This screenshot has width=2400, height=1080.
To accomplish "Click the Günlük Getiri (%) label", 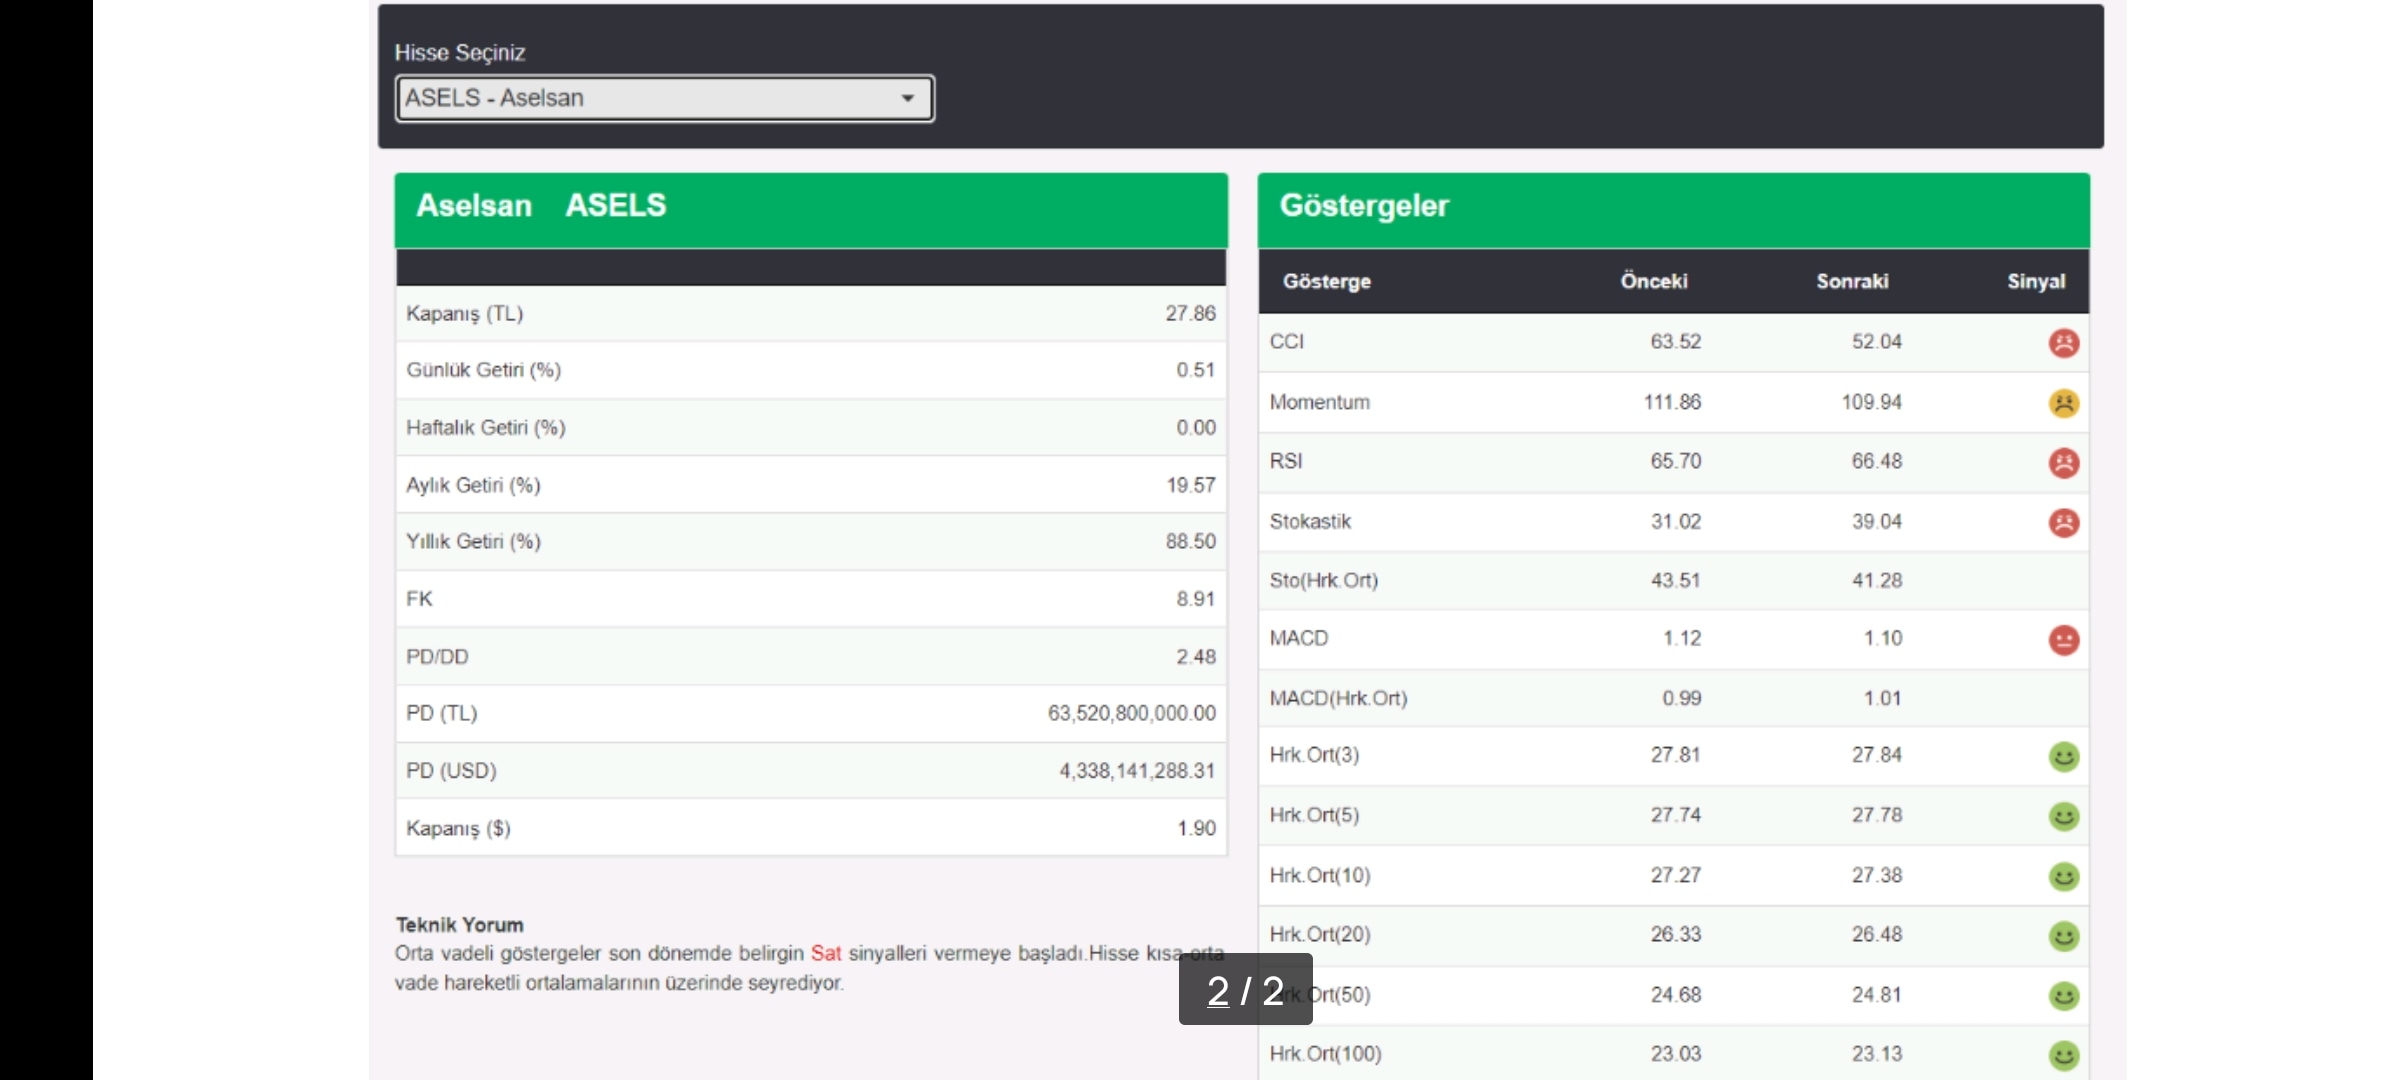I will click(483, 371).
